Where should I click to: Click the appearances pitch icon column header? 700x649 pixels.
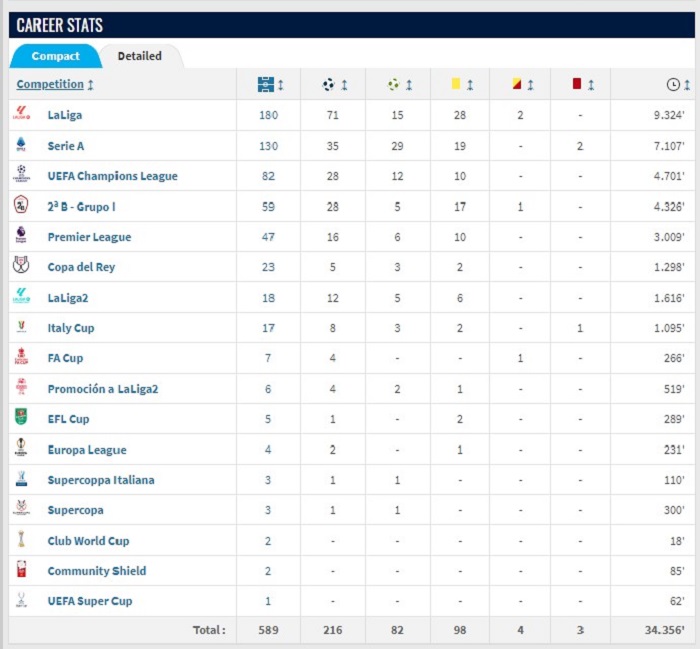click(266, 84)
